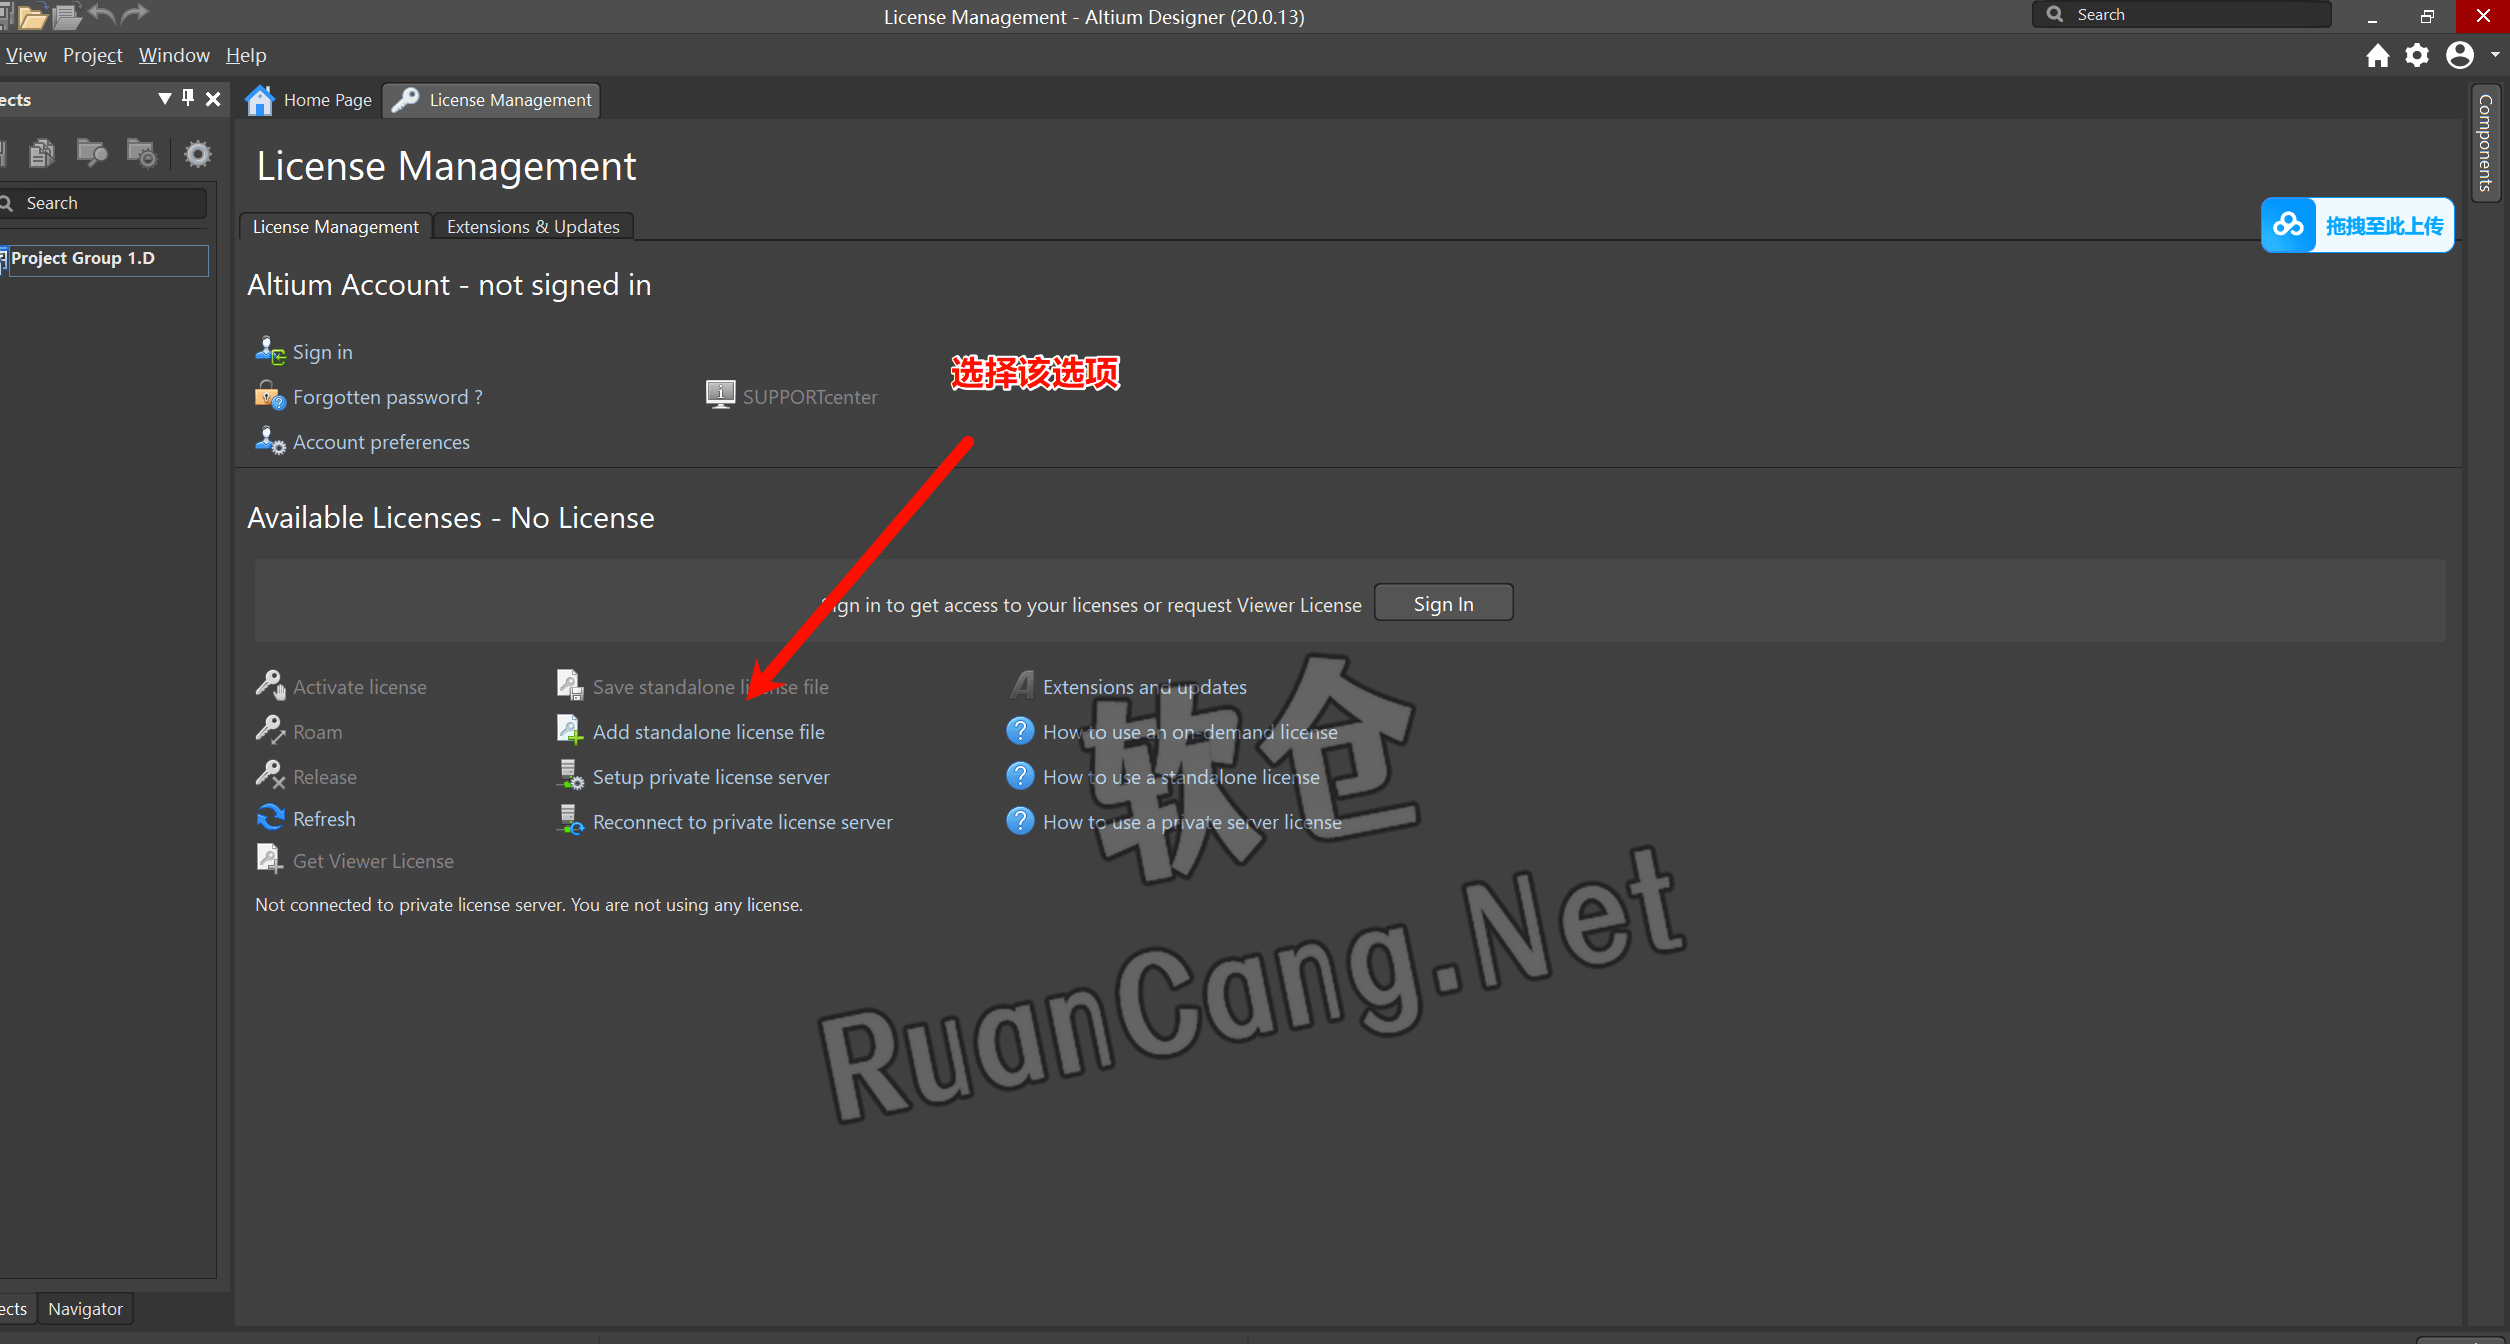Select the License Management sub-tab under the heading
The image size is (2510, 1344).
click(x=336, y=227)
